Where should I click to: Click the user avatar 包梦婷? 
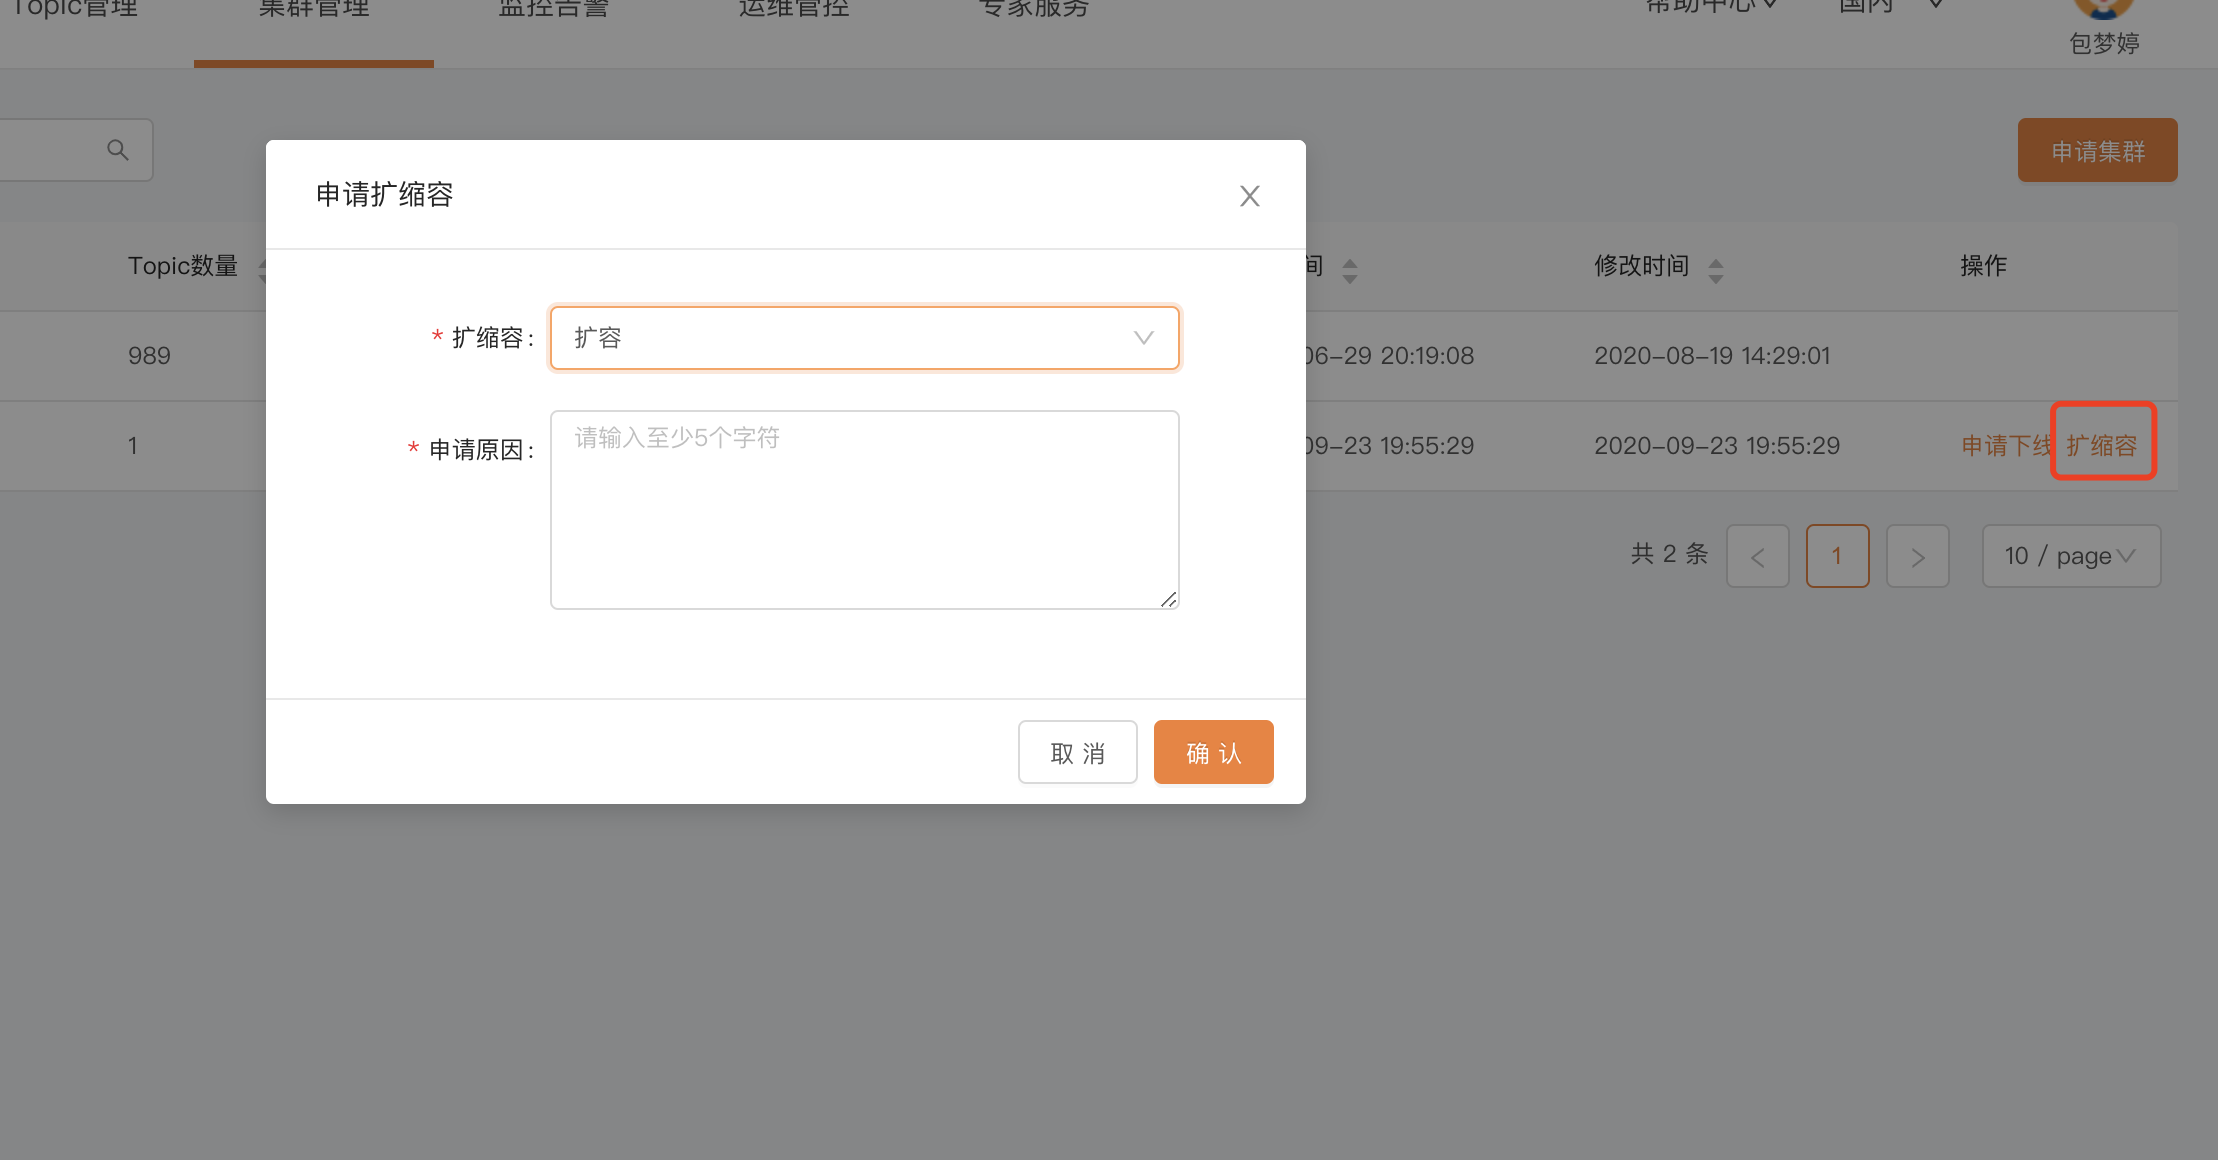(2104, 10)
